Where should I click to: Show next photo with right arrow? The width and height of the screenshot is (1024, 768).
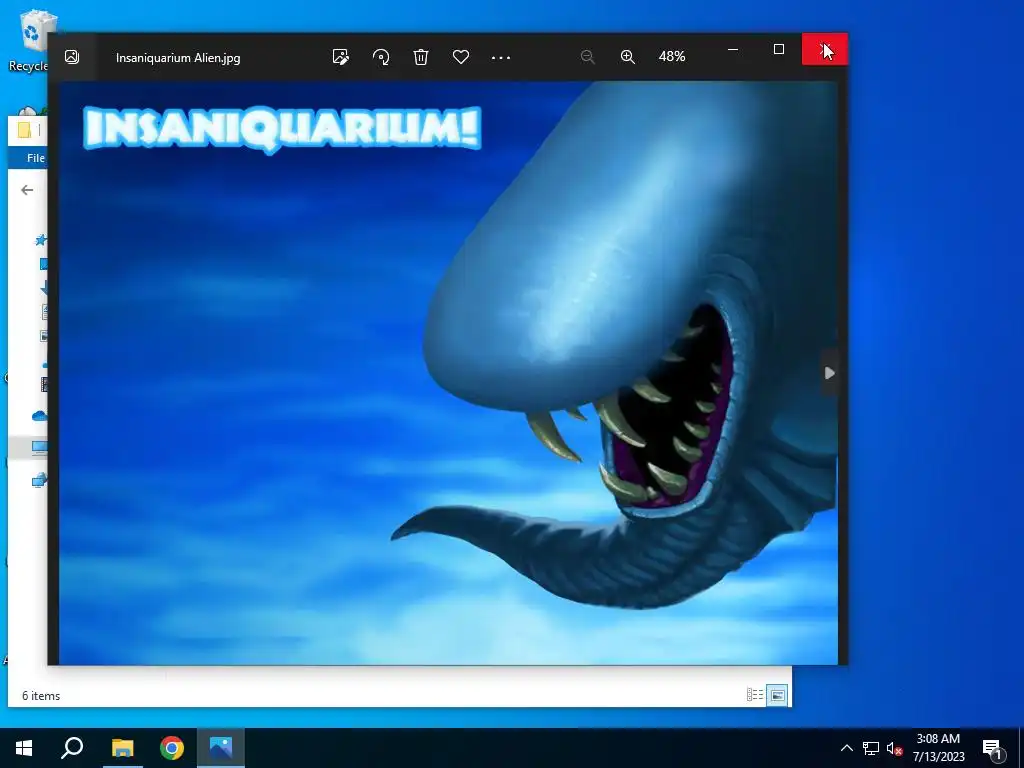point(829,373)
